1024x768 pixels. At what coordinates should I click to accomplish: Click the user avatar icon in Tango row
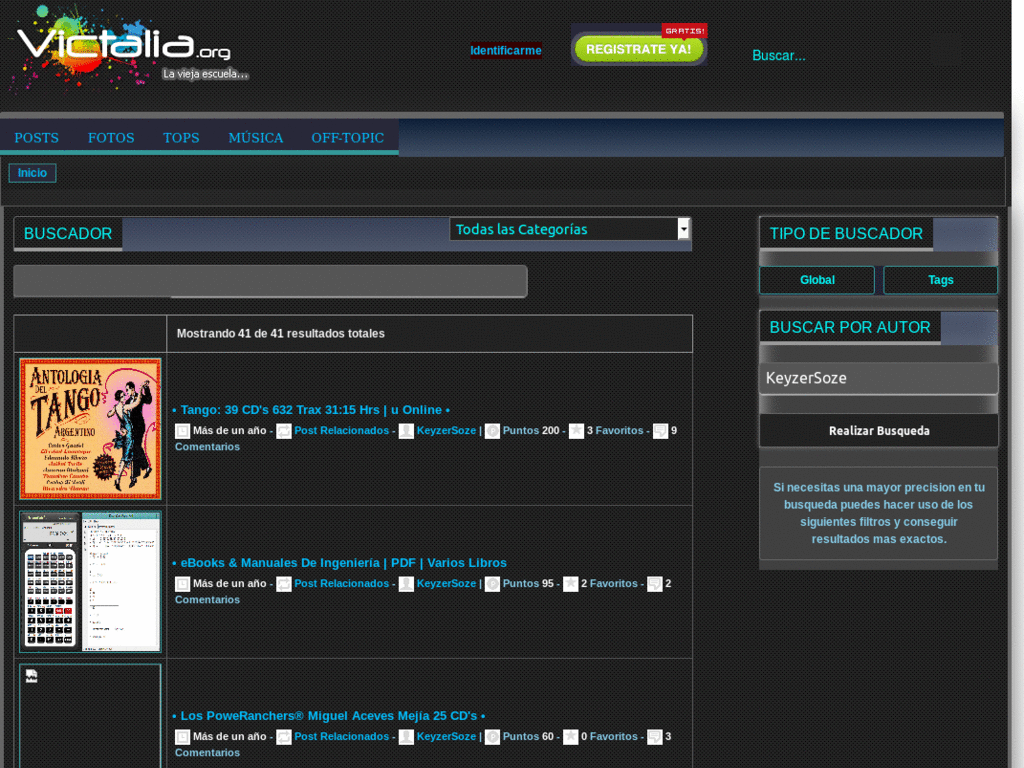[406, 431]
